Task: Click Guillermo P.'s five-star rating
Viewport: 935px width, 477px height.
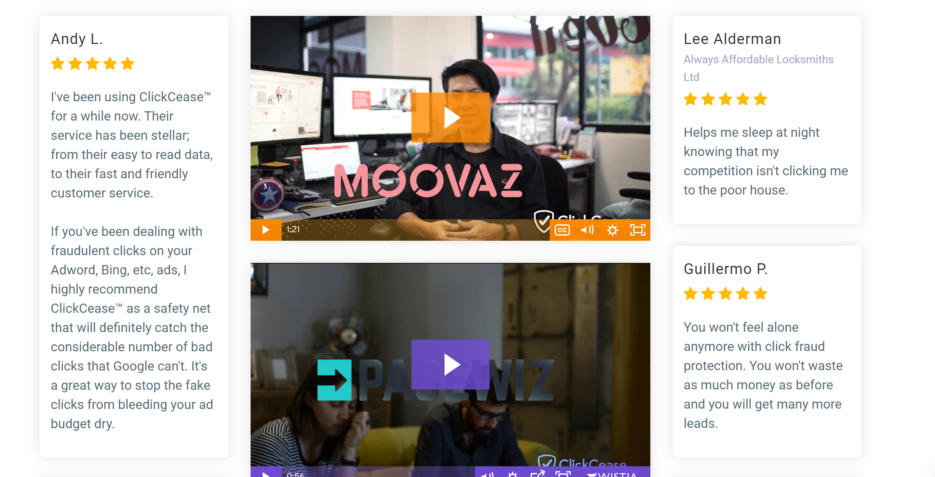Action: pos(725,293)
